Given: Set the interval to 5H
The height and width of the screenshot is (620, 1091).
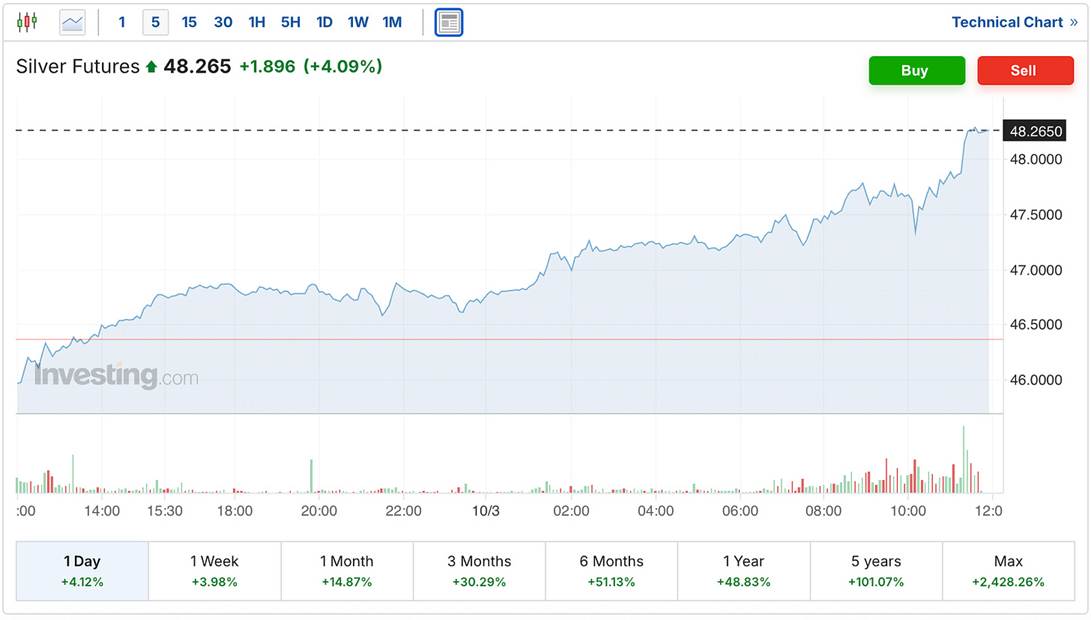Looking at the screenshot, I should 290,22.
